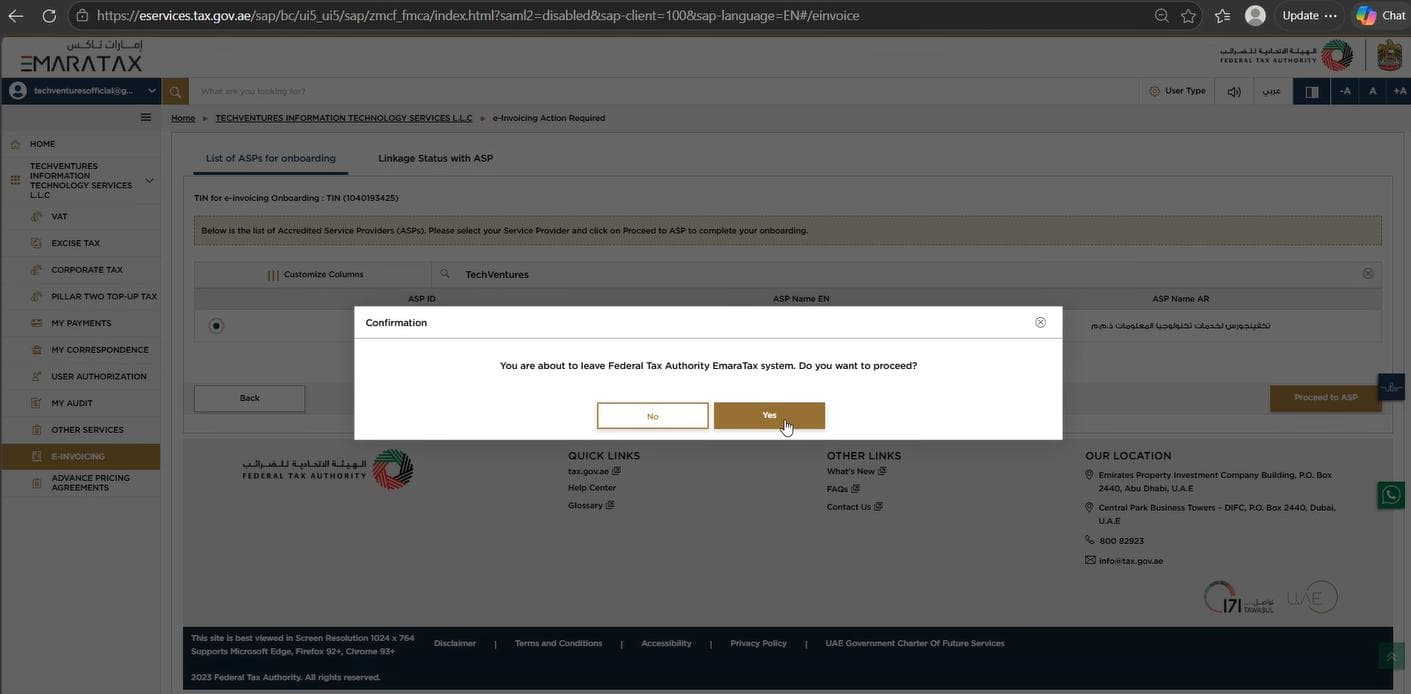Viewport: 1411px width, 694px height.
Task: Click the EmaraTax logo
Action: pos(81,57)
